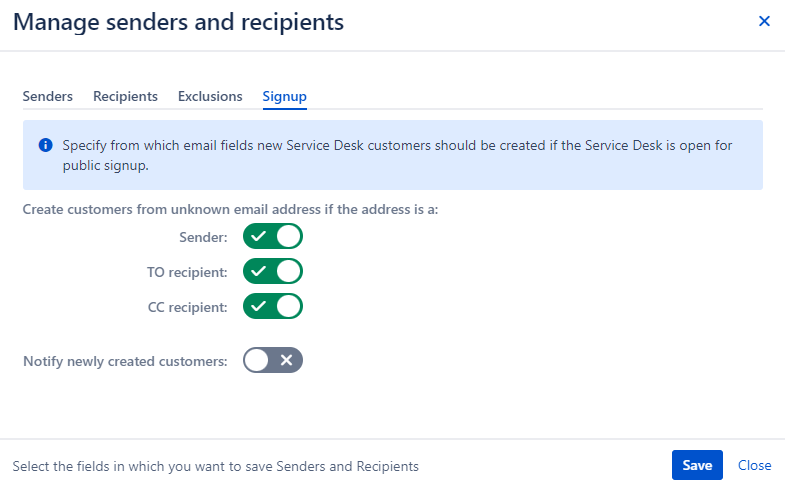The width and height of the screenshot is (785, 484).
Task: Click the blue info icon in the banner
Action: point(46,145)
